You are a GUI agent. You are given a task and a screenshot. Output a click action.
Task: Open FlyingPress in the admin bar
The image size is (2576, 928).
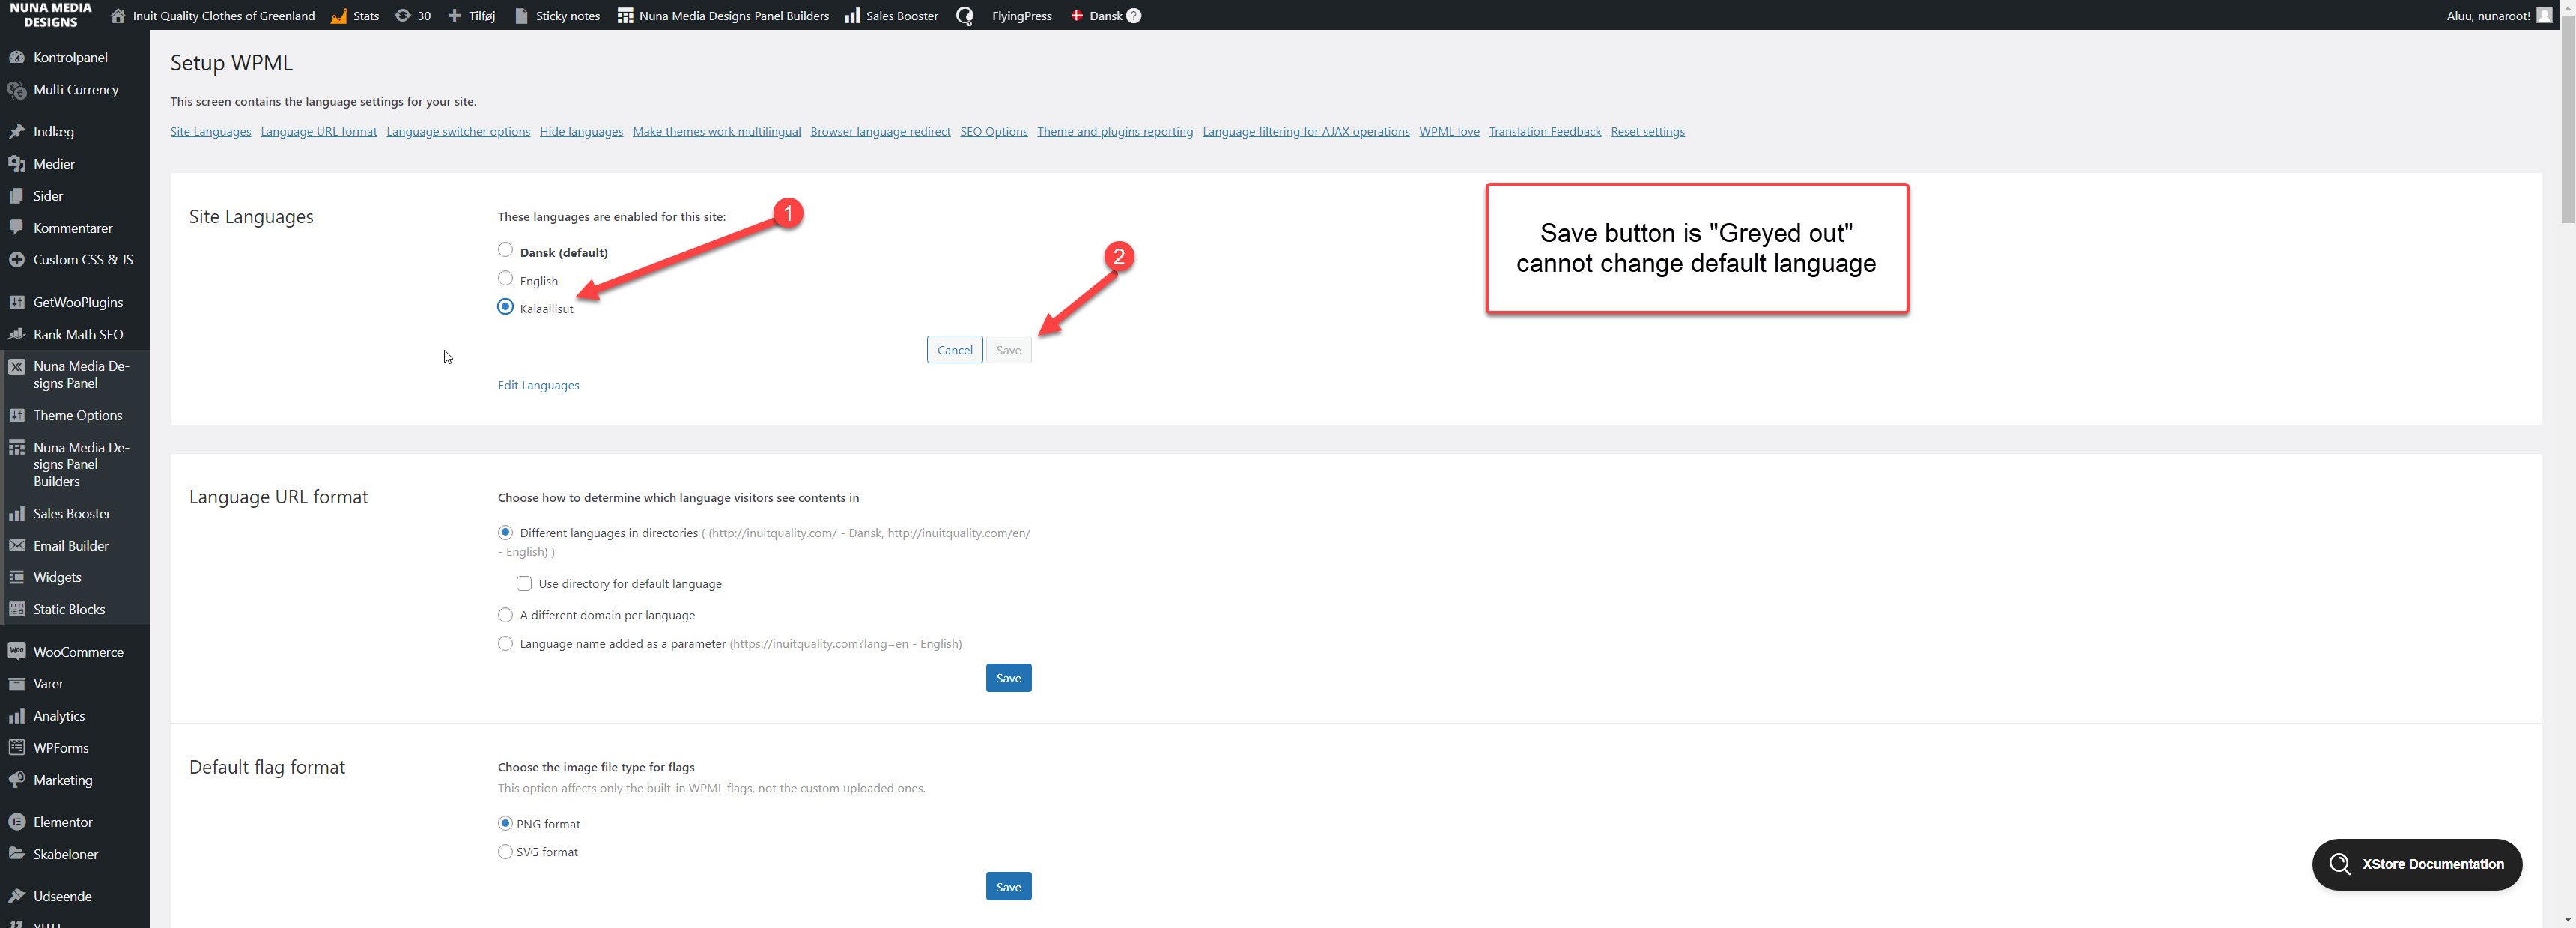click(x=1021, y=15)
